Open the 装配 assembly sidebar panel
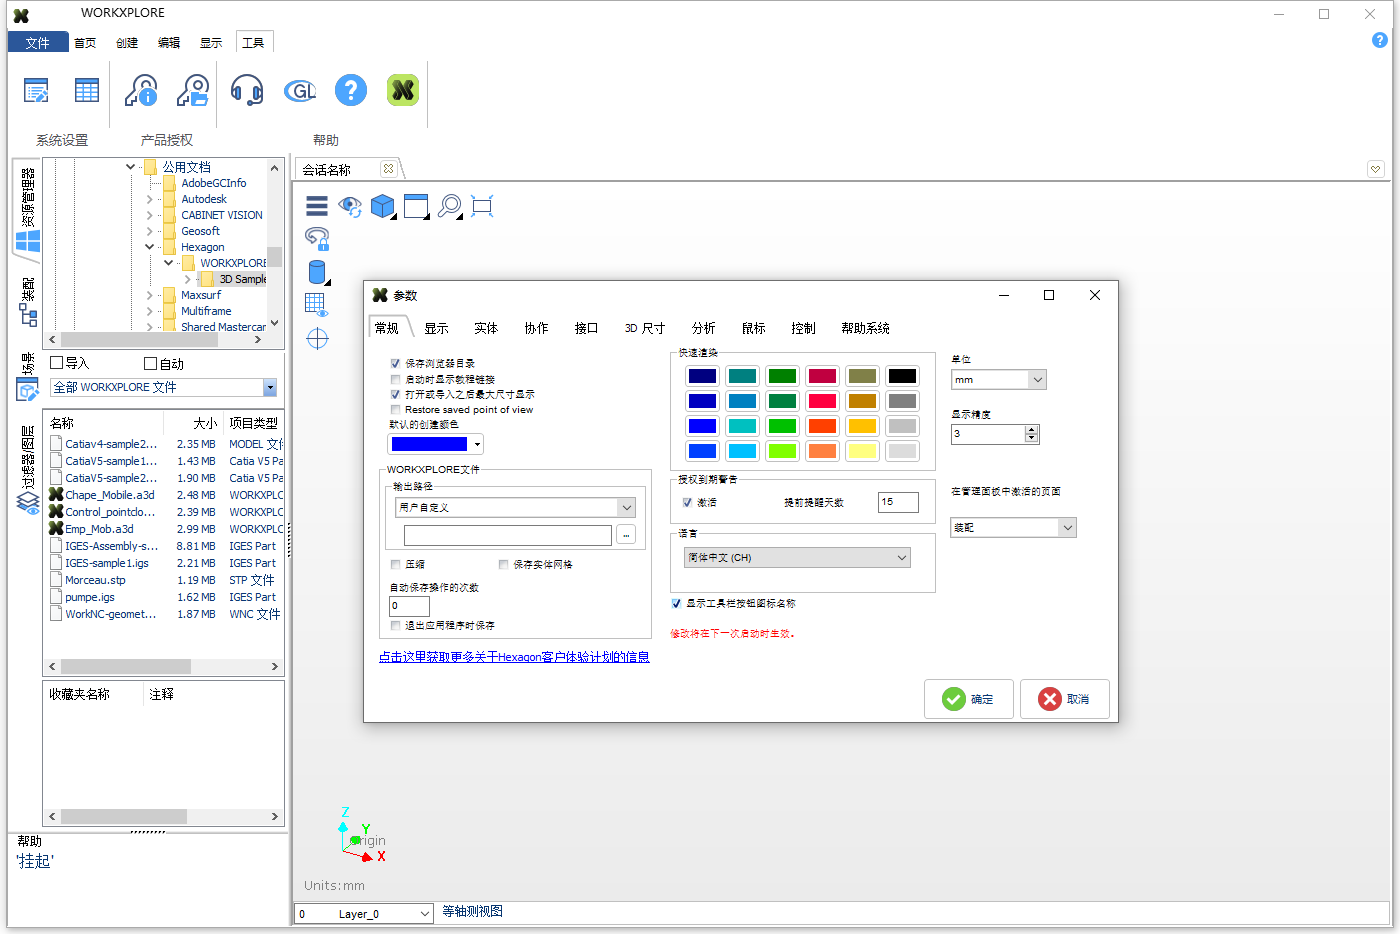This screenshot has width=1400, height=934. point(27,301)
